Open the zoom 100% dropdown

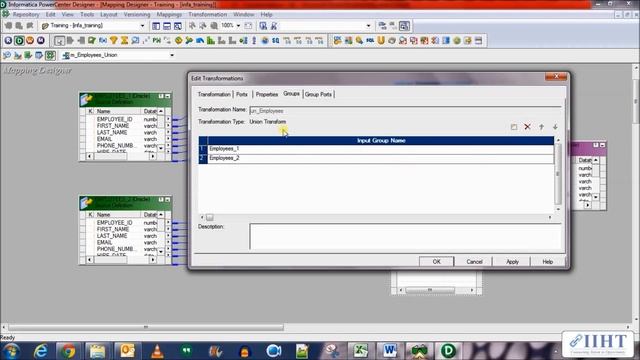(x=238, y=25)
